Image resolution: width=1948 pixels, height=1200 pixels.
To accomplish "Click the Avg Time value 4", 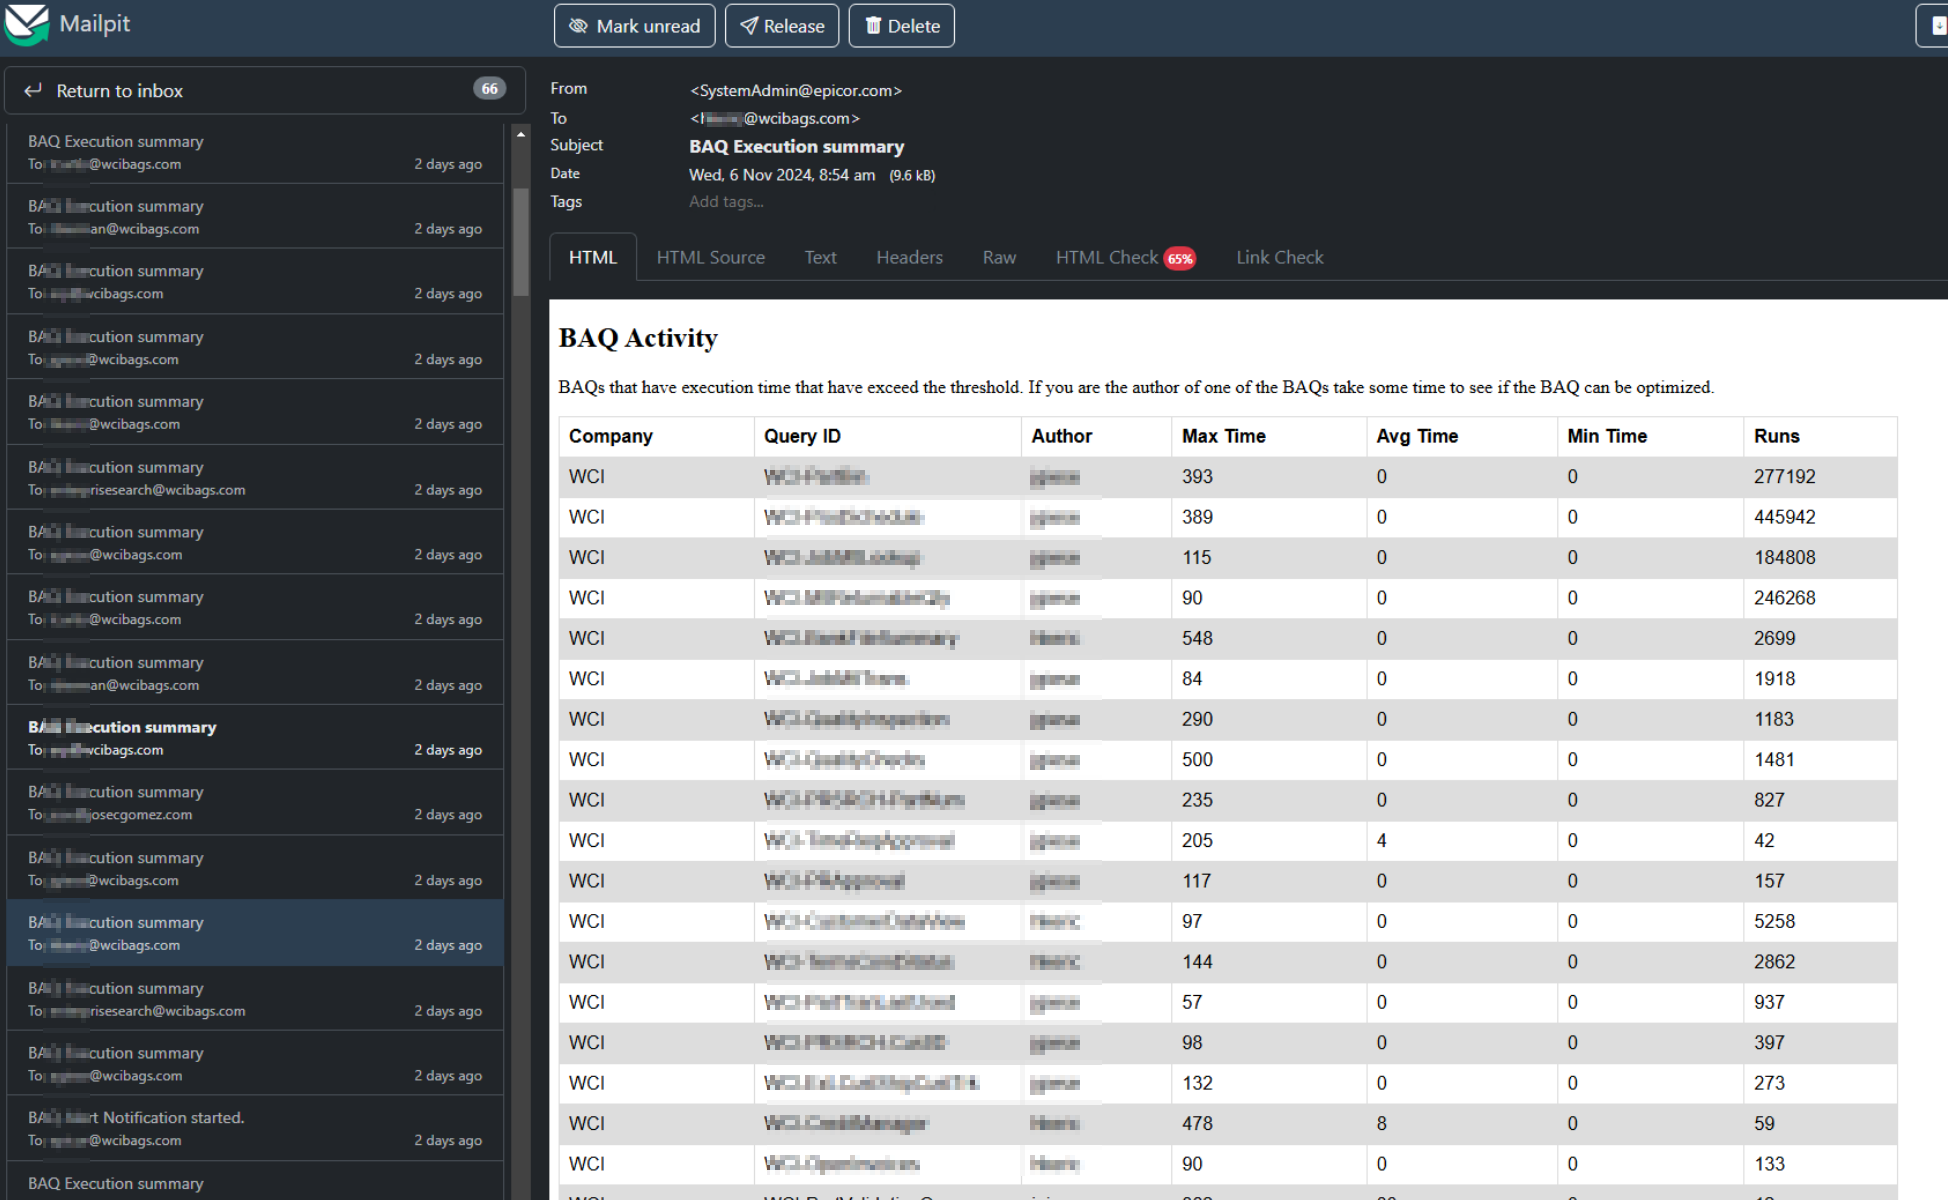I will 1381,841.
